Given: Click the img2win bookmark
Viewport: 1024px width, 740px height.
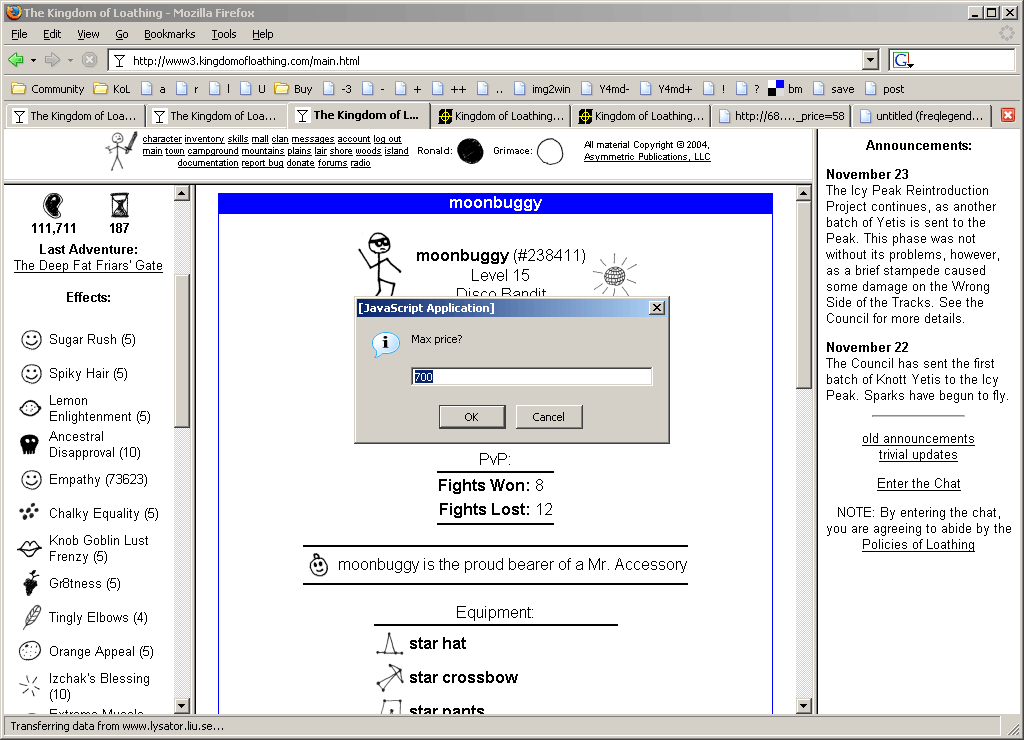Looking at the screenshot, I should (x=542, y=89).
